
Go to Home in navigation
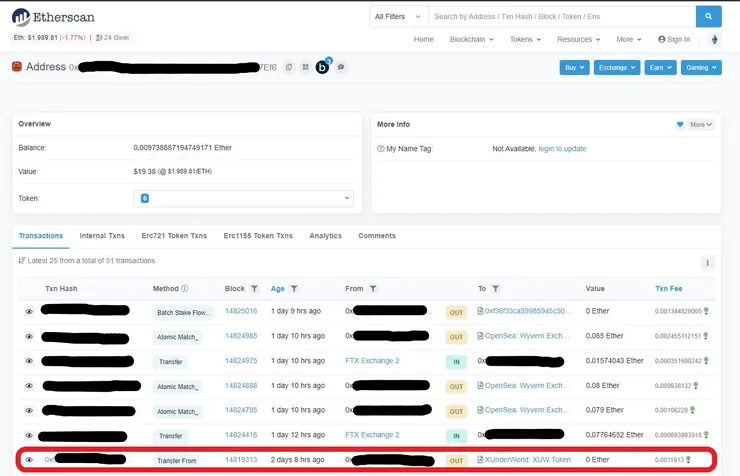click(x=423, y=40)
